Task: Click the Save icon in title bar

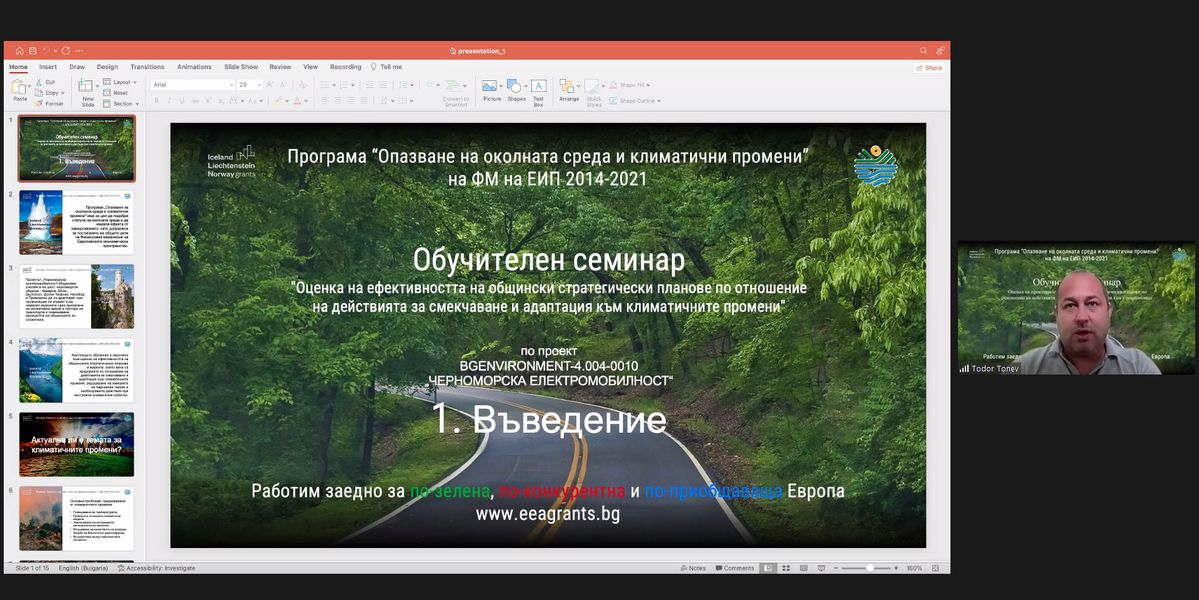Action: point(33,50)
